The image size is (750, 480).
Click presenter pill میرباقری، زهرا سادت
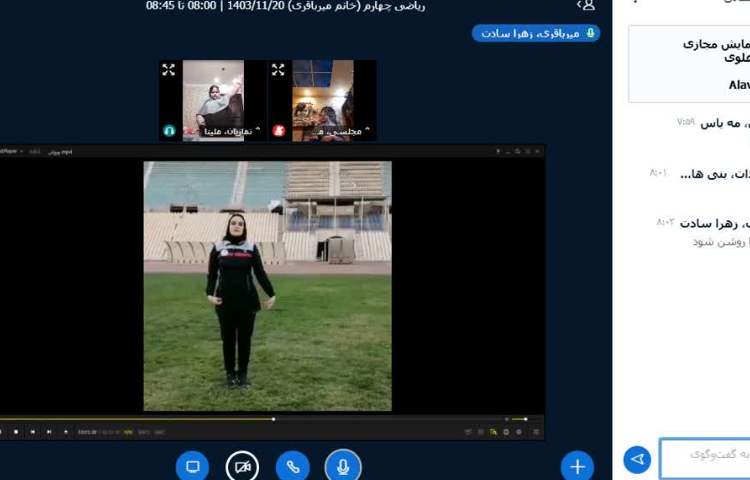pyautogui.click(x=536, y=33)
